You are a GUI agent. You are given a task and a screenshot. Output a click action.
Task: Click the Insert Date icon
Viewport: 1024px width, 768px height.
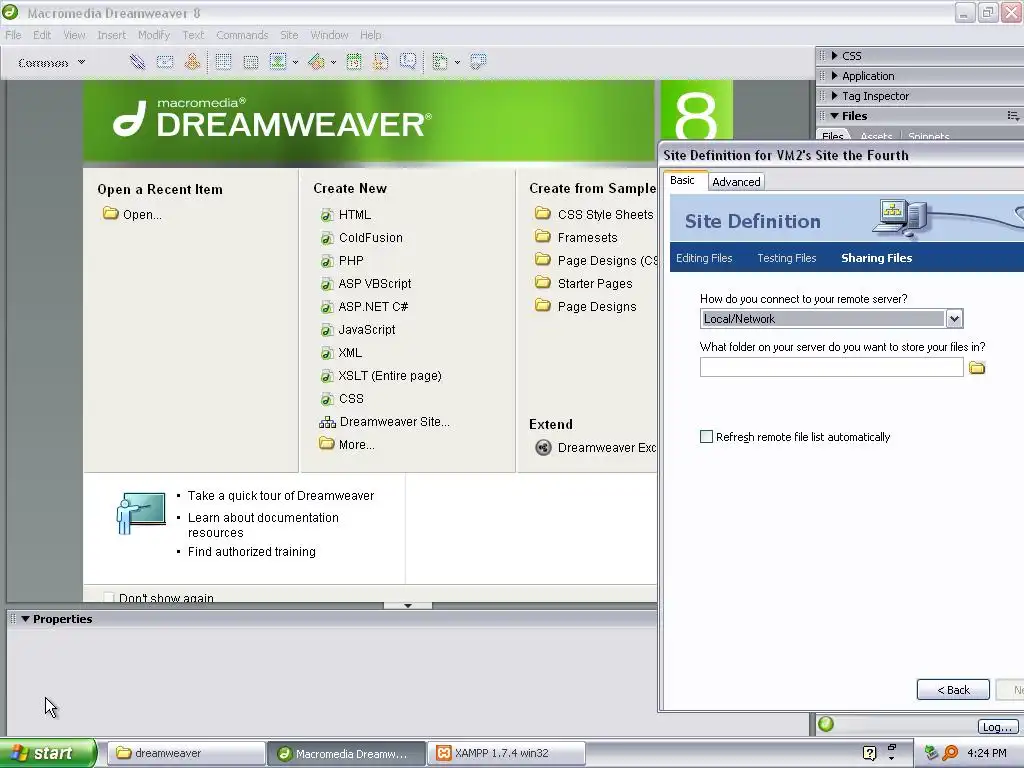pyautogui.click(x=354, y=62)
